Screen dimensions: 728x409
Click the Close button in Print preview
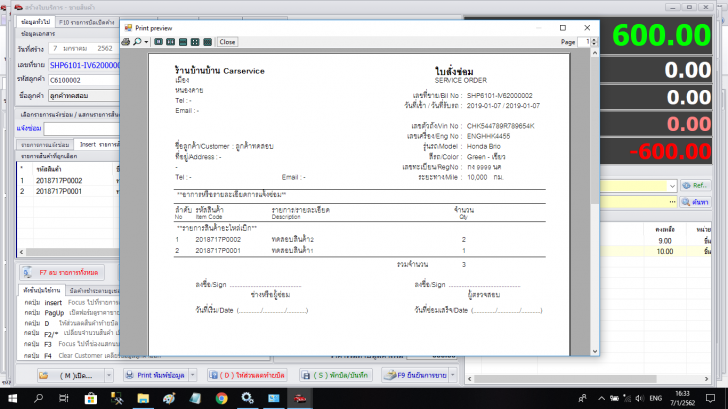227,42
